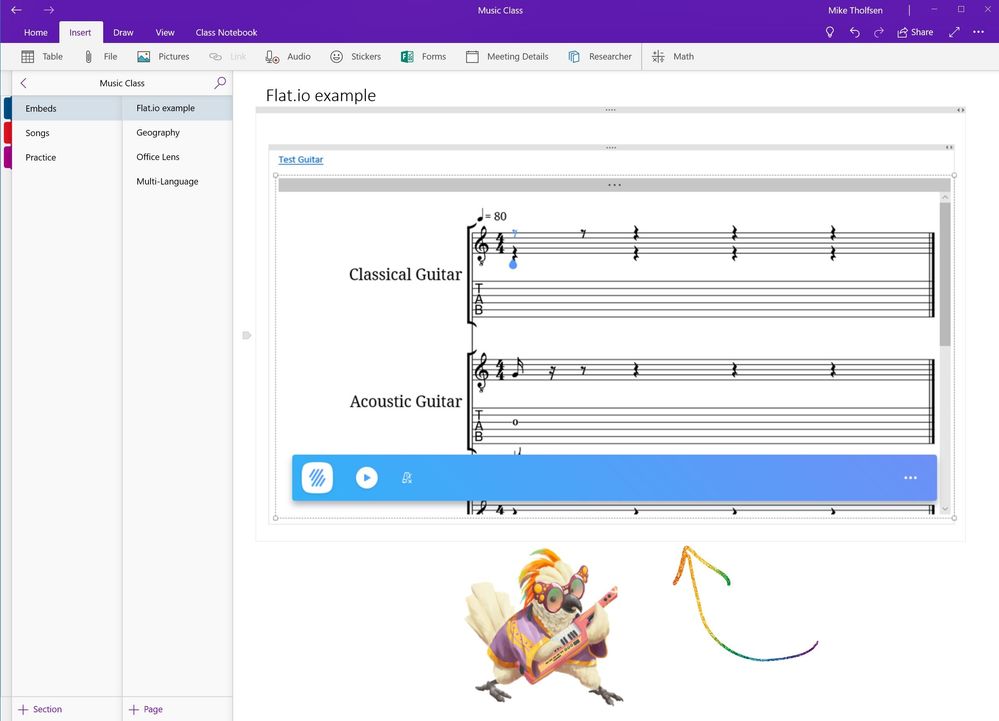This screenshot has height=721, width=999.
Task: Insert a Forms quiz
Action: coord(423,57)
